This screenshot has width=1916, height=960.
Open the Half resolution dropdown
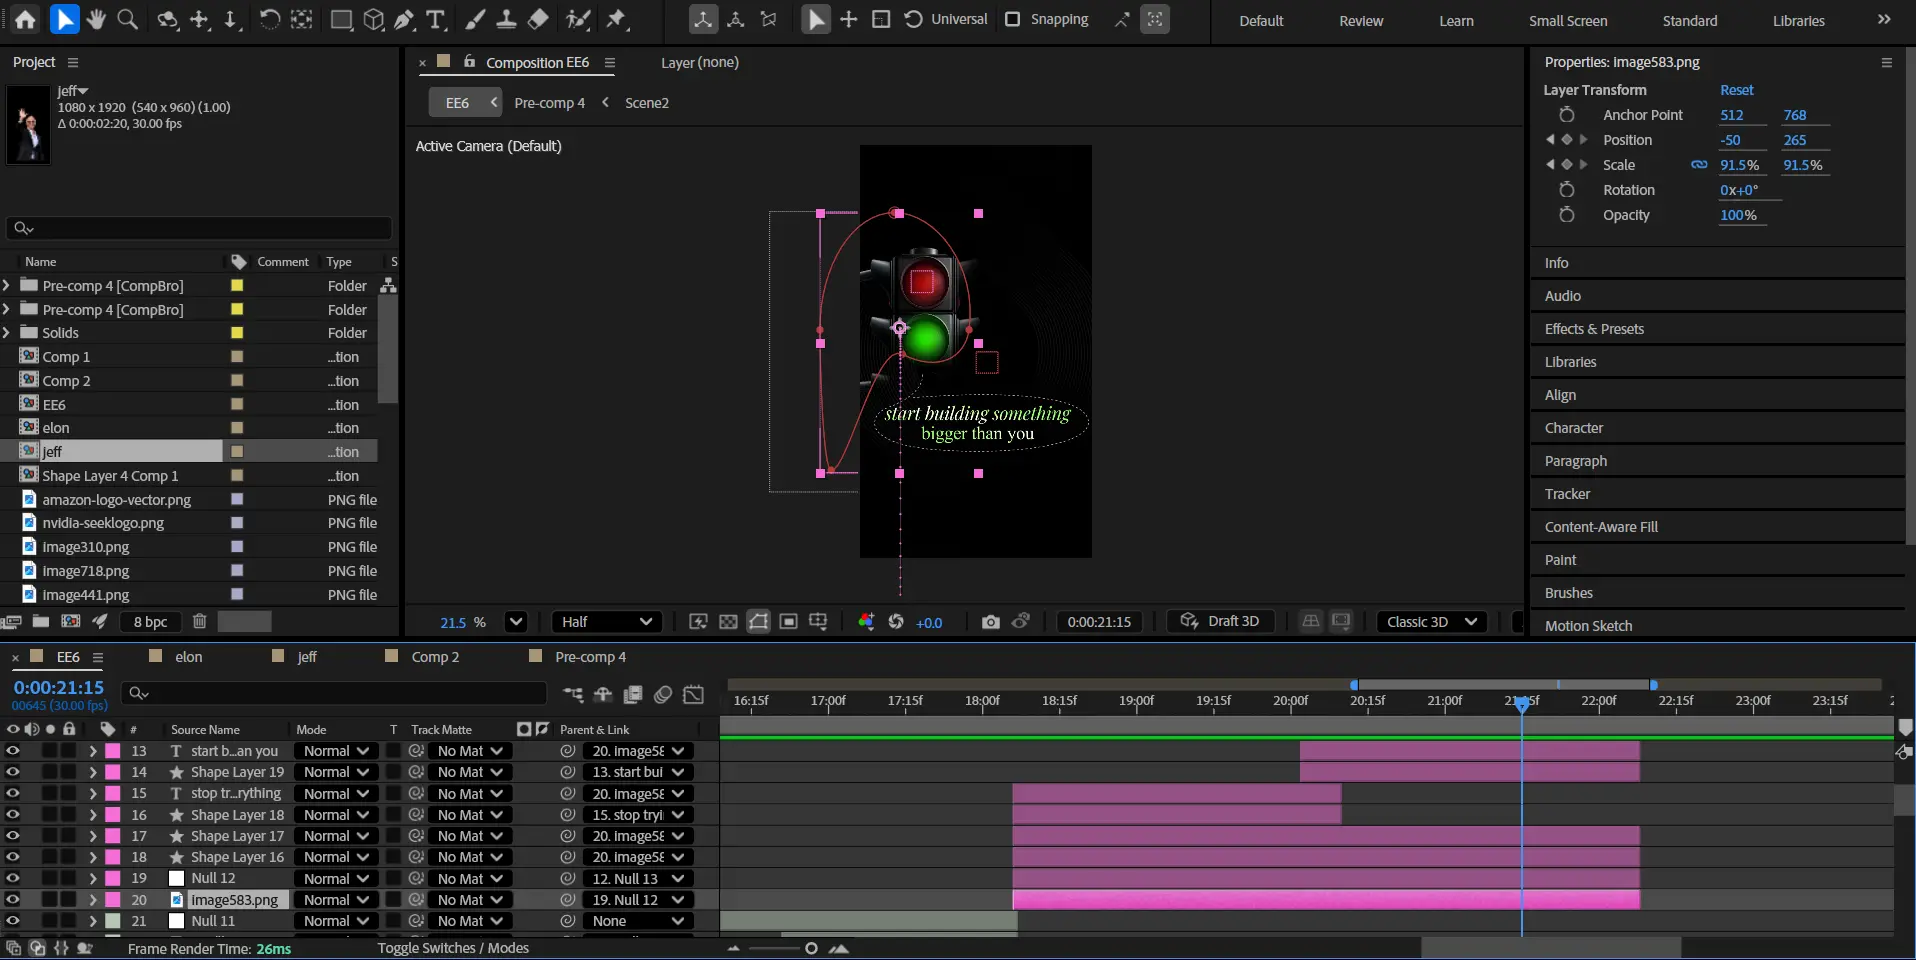click(606, 622)
